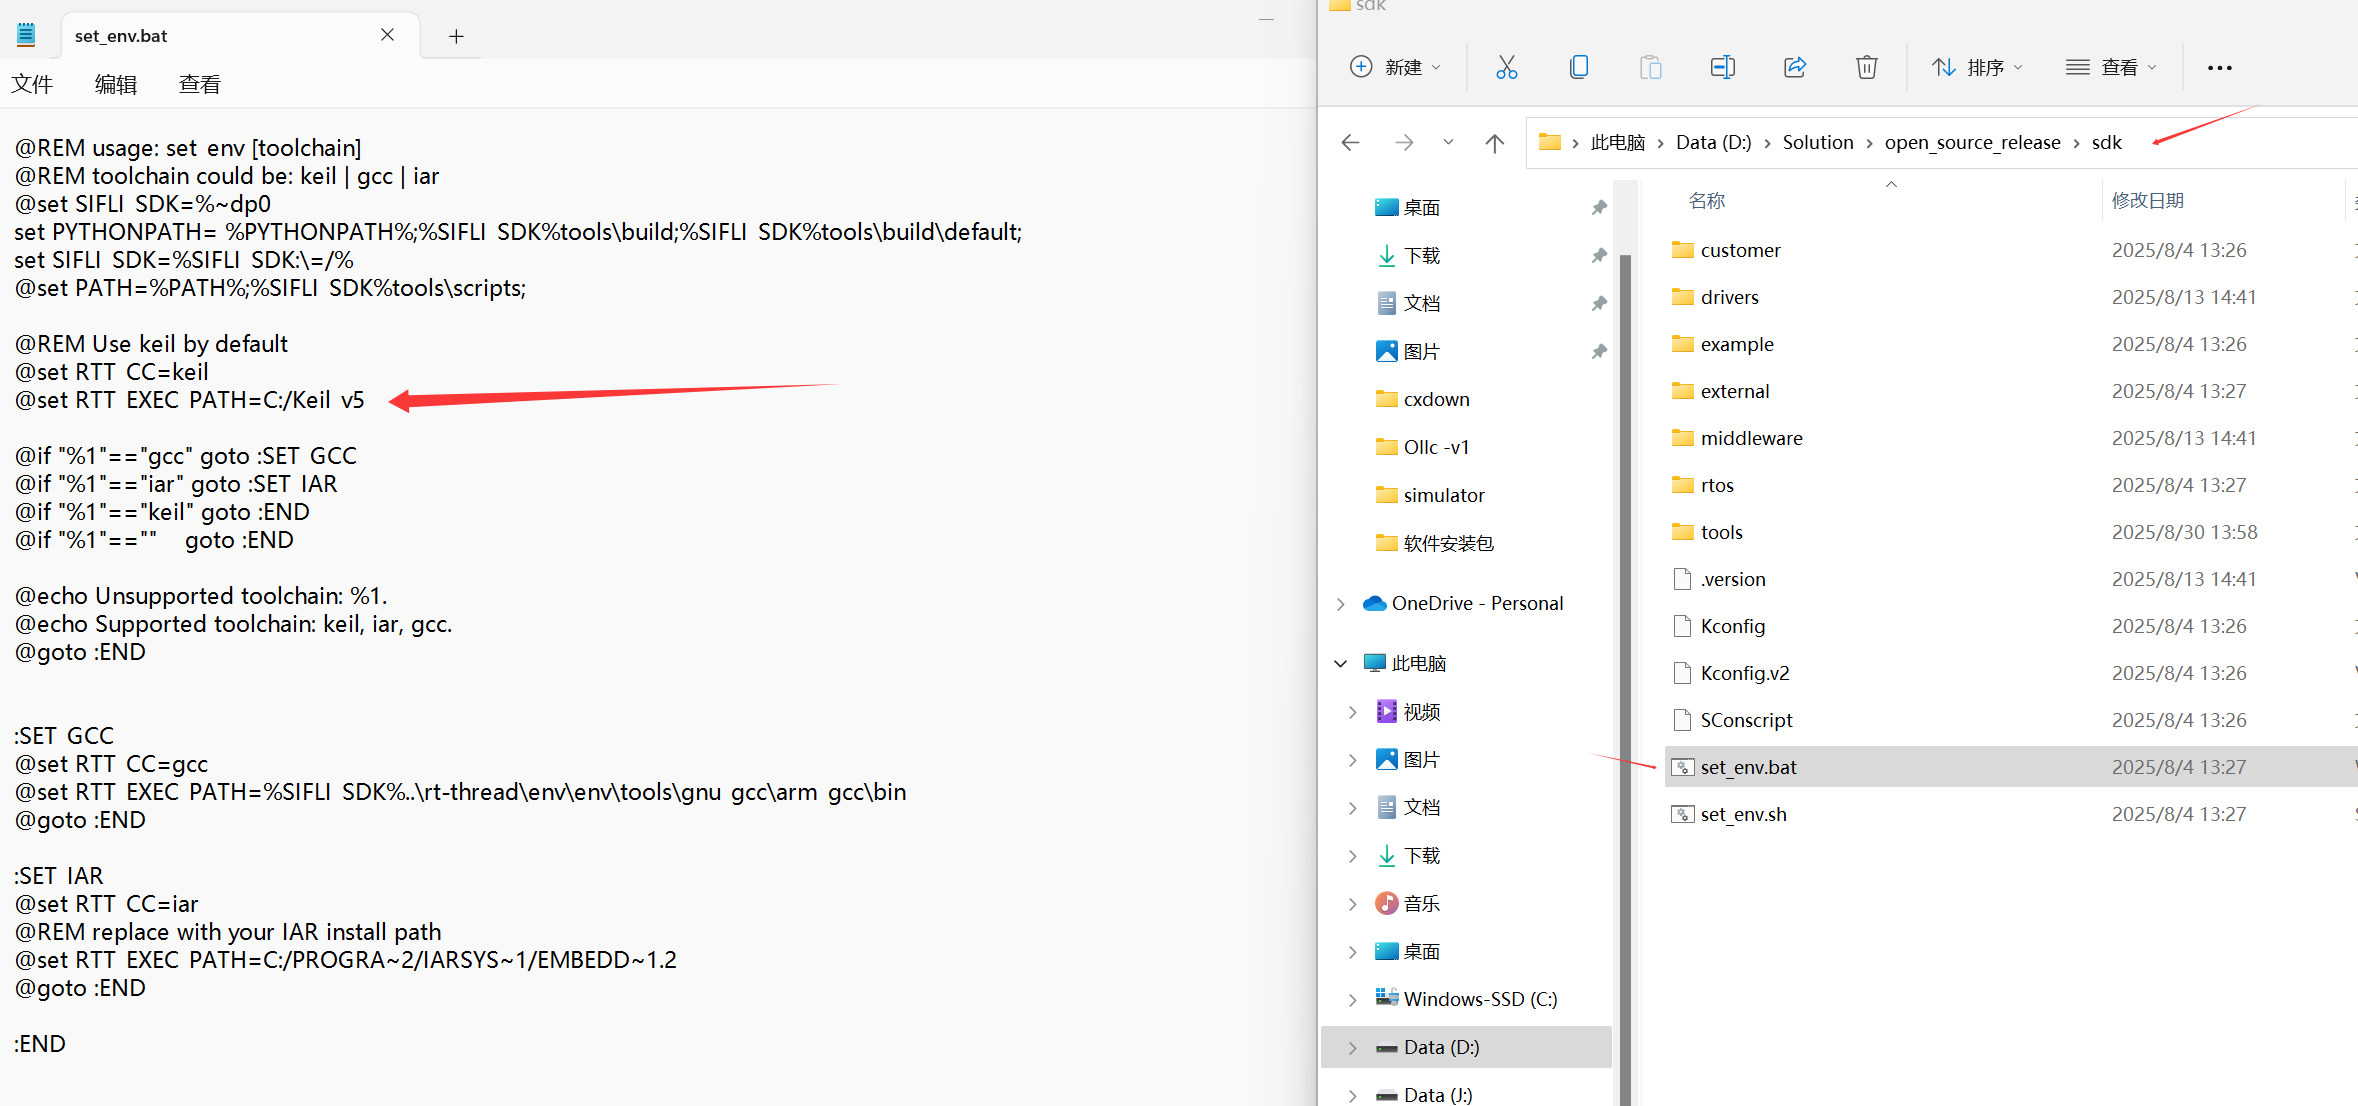Navigate back with the left arrow
The height and width of the screenshot is (1106, 2358).
1350,143
